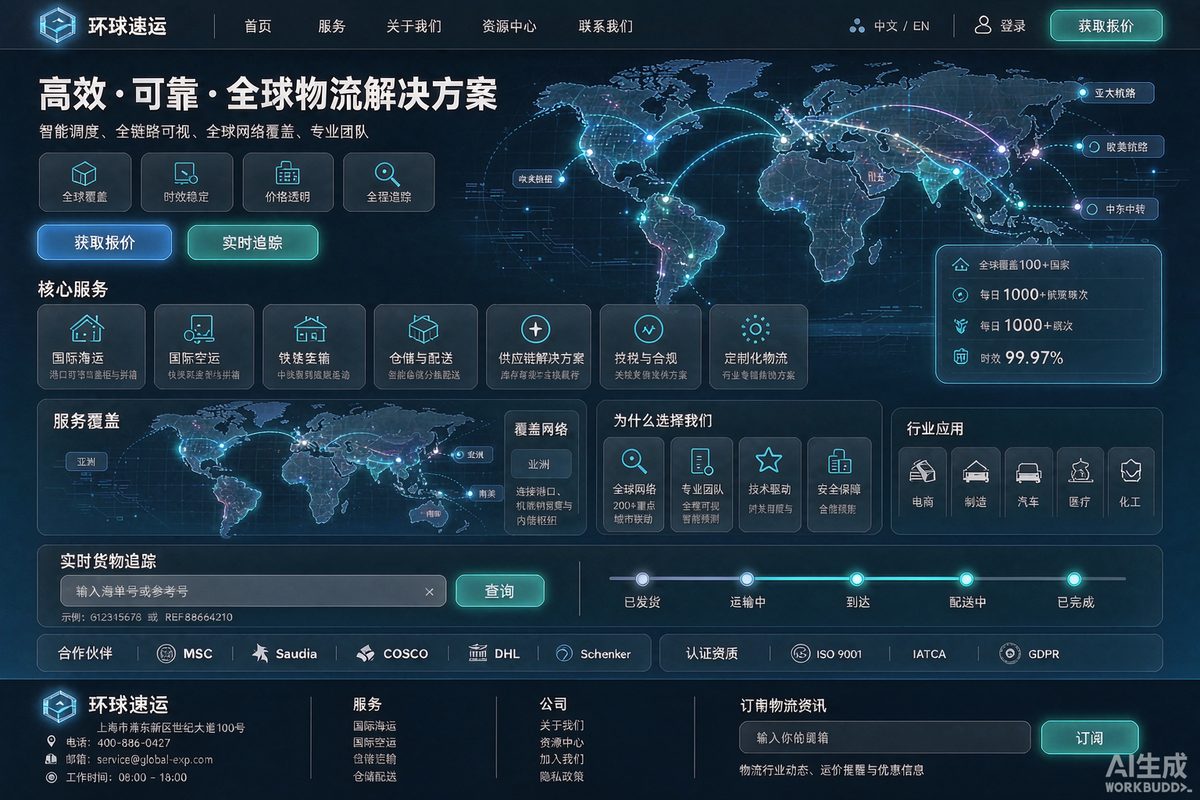
Task: Select the 化工 industry icon
Action: click(x=1130, y=469)
